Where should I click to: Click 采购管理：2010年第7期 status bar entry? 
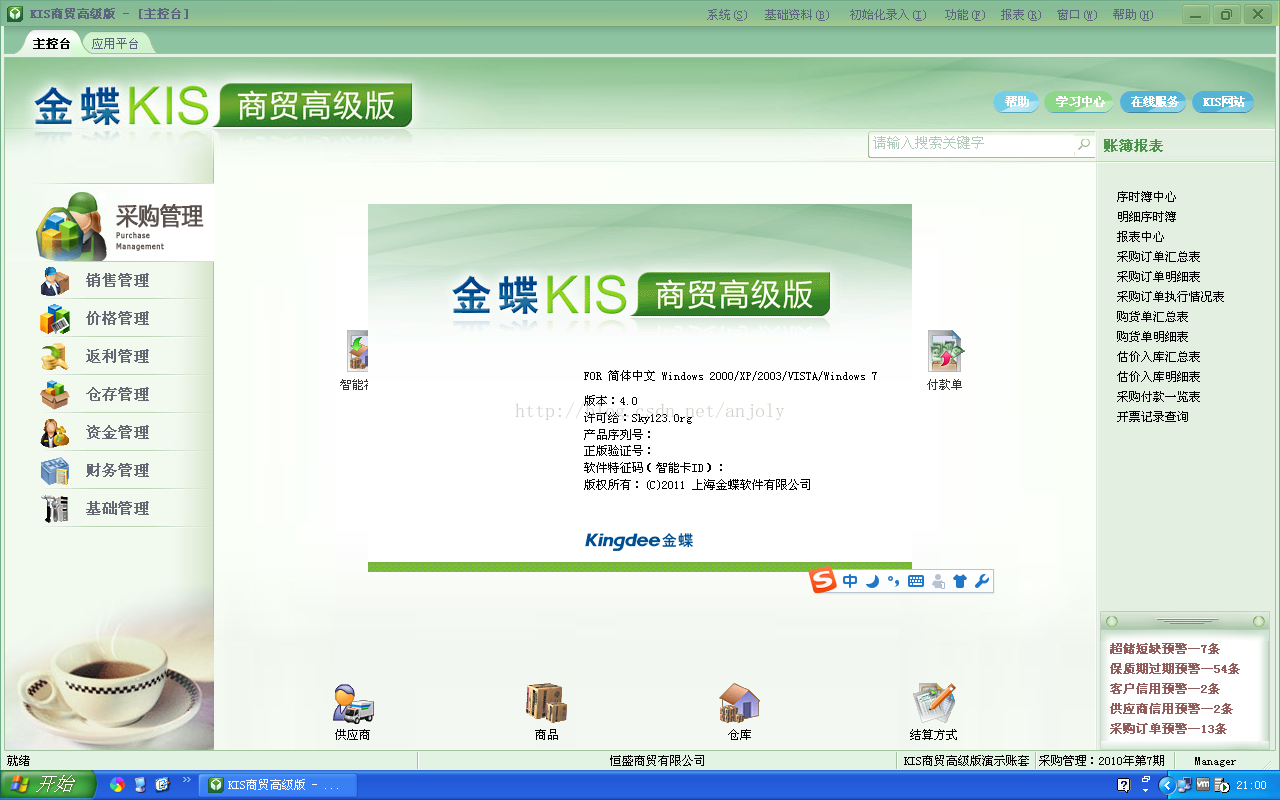(x=1101, y=761)
